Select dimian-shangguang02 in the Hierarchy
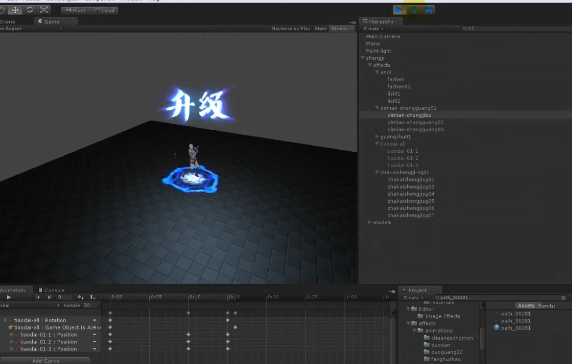This screenshot has height=364, width=572. (x=416, y=123)
